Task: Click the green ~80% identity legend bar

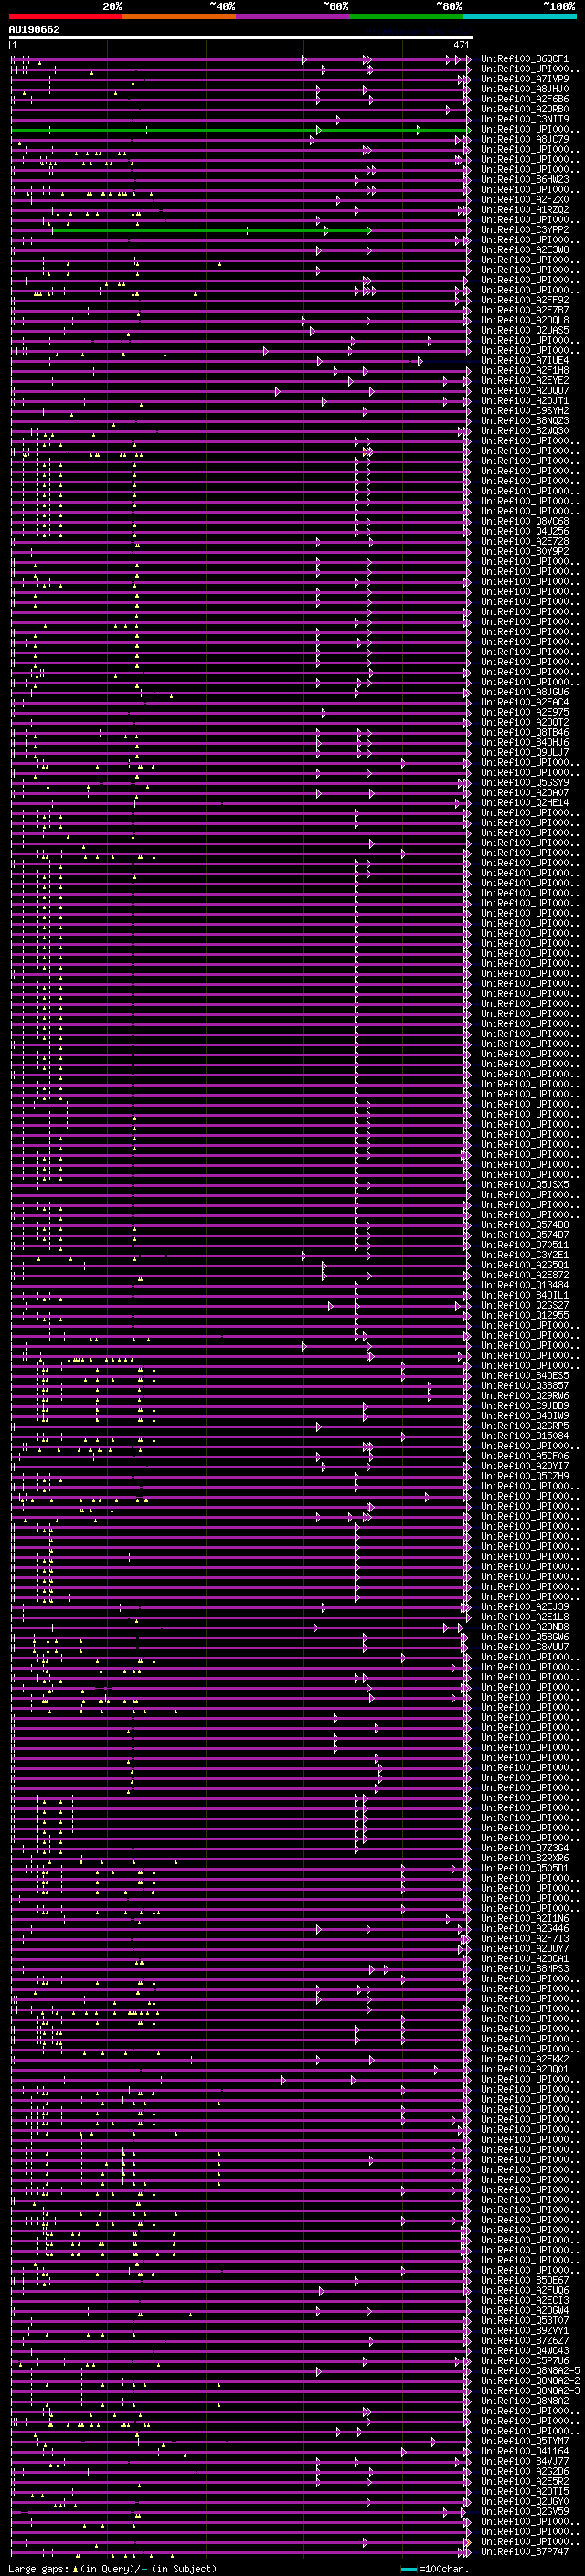Action: click(x=406, y=16)
